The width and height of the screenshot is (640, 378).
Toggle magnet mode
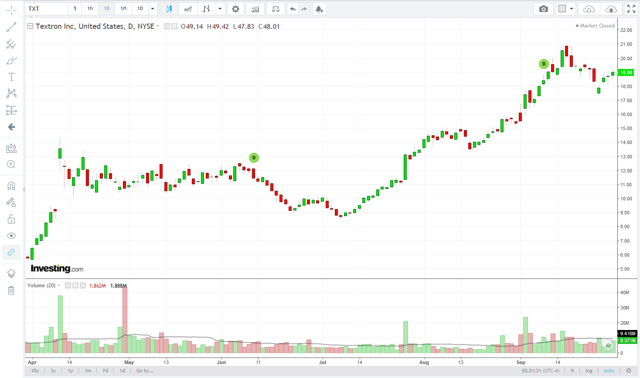11,186
